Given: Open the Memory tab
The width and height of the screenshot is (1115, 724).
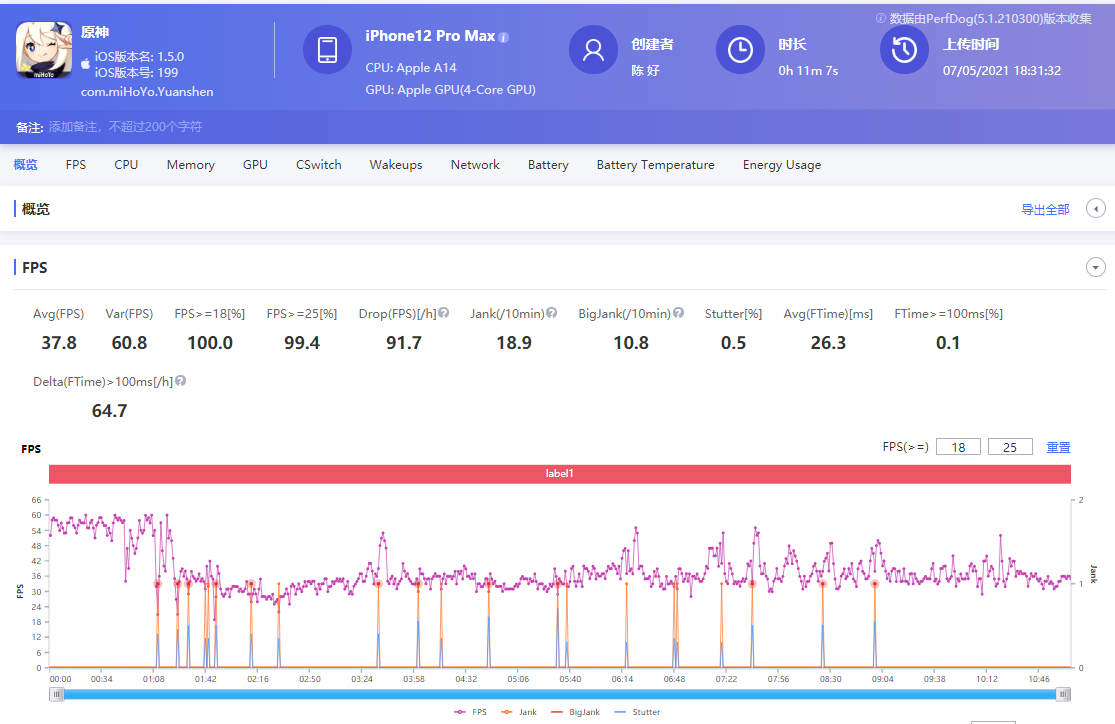Looking at the screenshot, I should [x=191, y=164].
